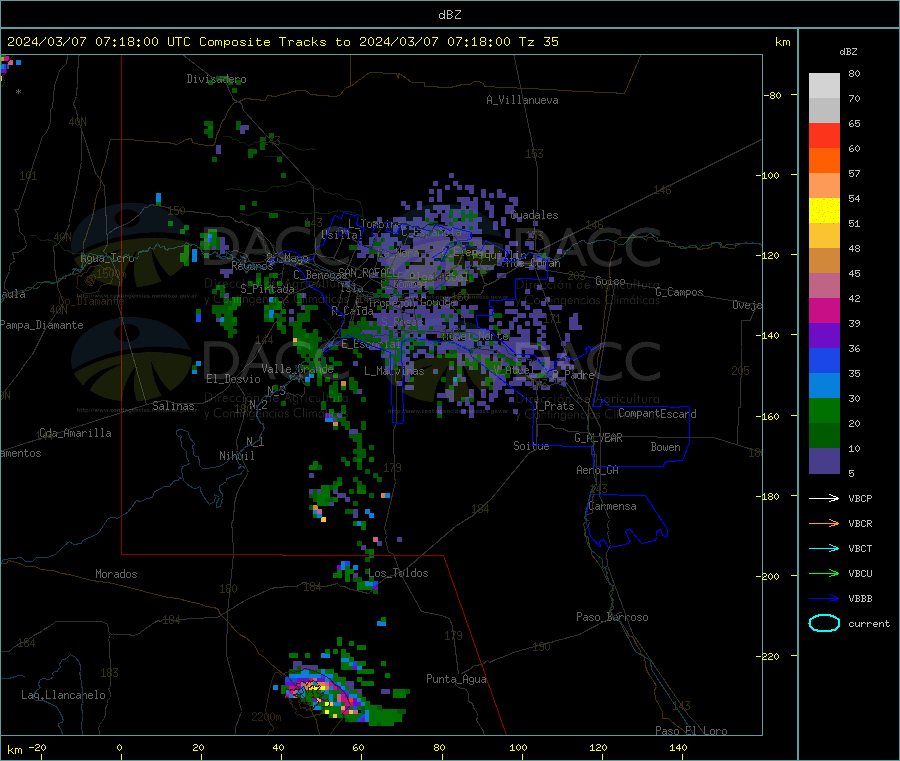Click the Carmensa place label
Screen dimensions: 900x761
(612, 506)
